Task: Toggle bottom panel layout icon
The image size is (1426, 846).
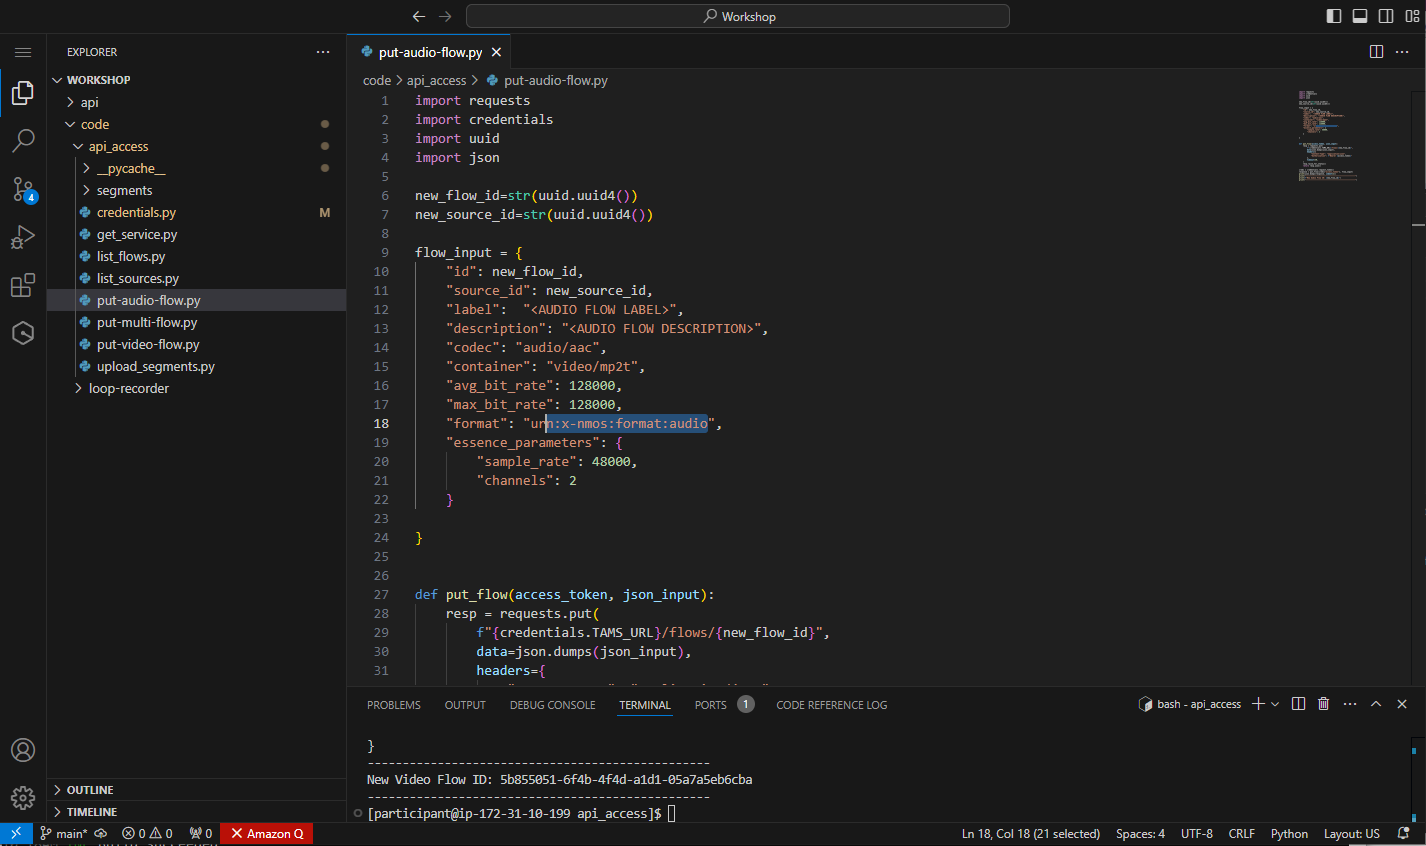Action: pos(1360,16)
